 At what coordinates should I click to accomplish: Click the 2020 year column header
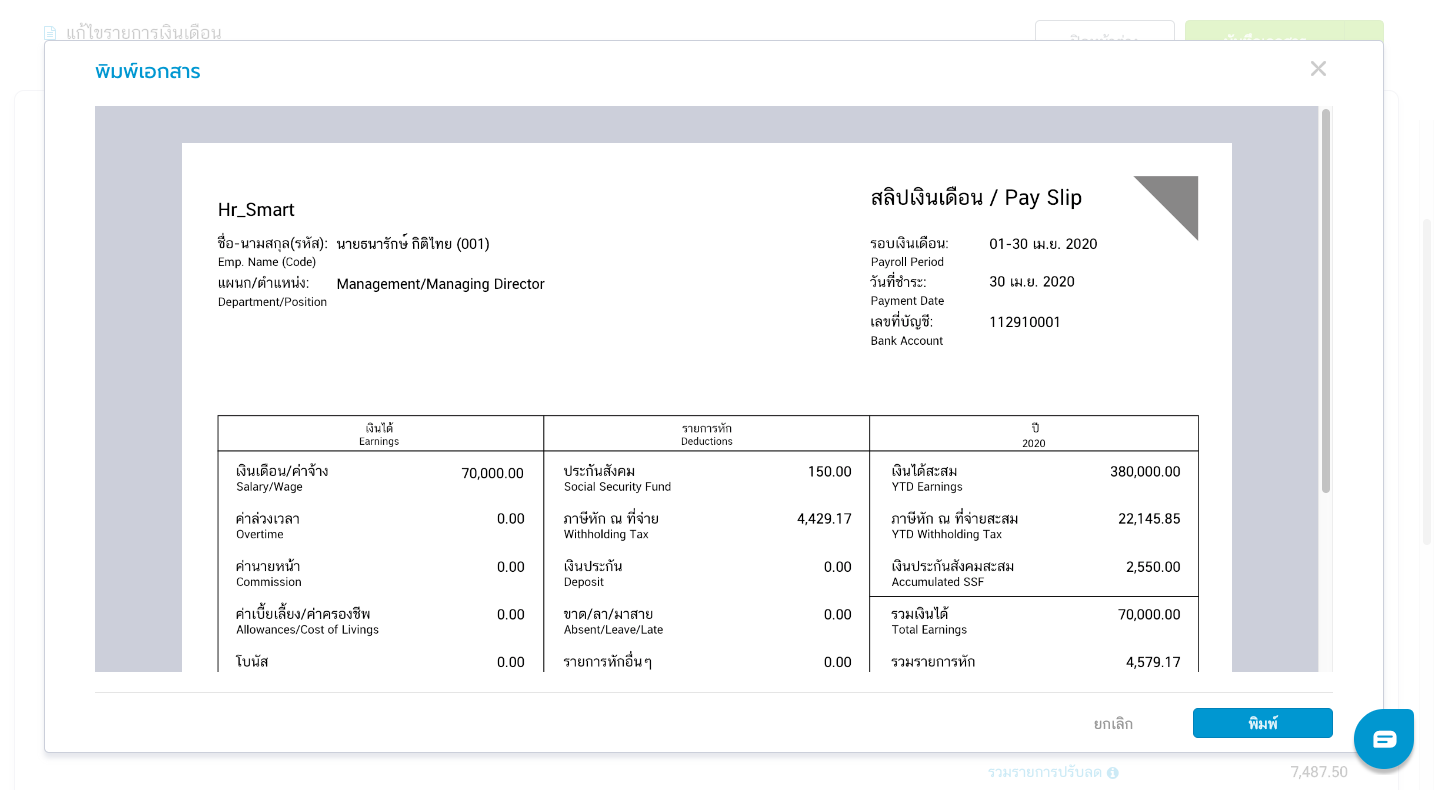(x=1034, y=435)
